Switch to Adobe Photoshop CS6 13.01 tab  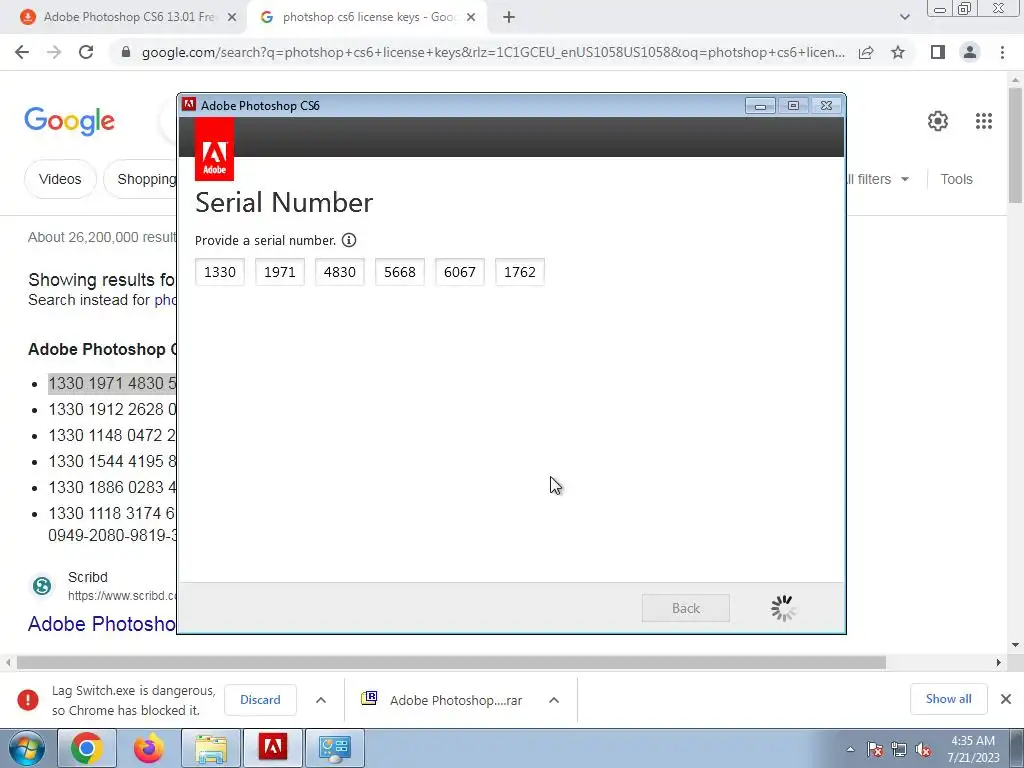tap(129, 18)
